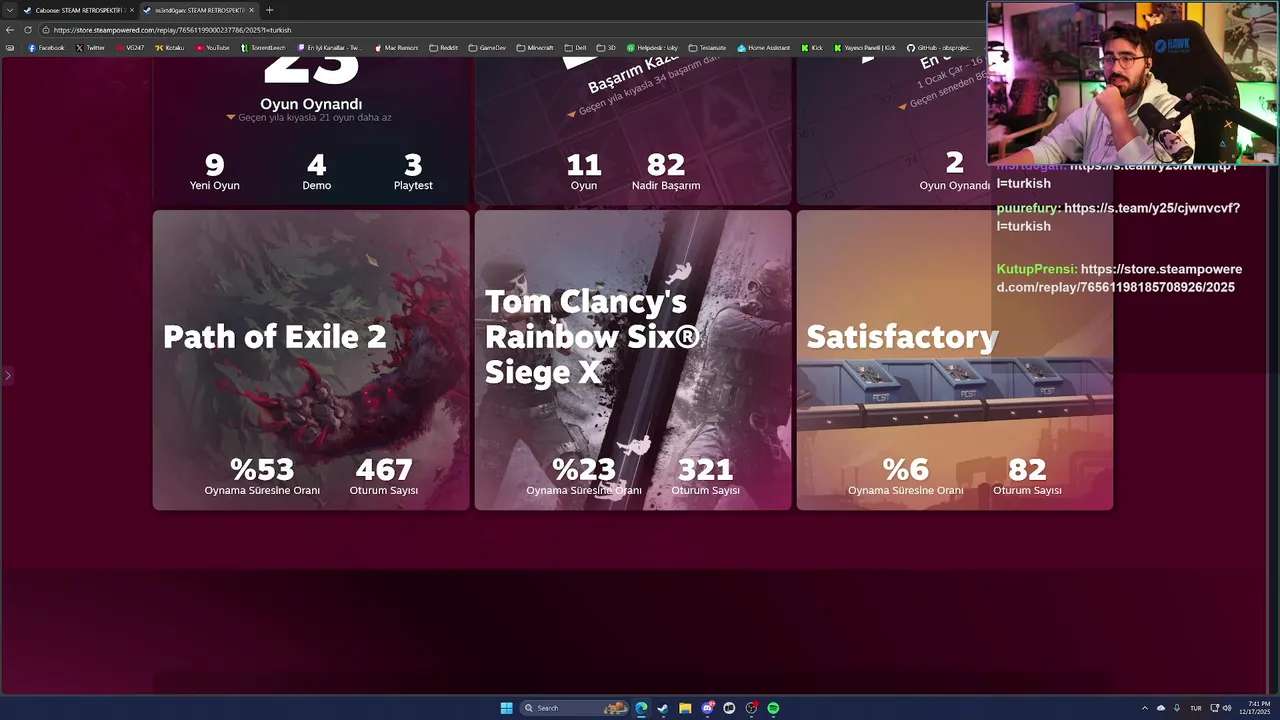Click the microphone icon in system tray
1280x720 pixels.
[x=1177, y=708]
